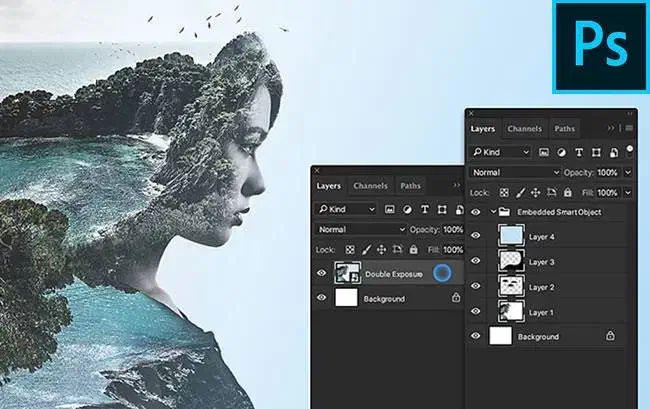650x409 pixels.
Task: Click the adjustment layer filter icon in right panel
Action: pyautogui.click(x=560, y=152)
